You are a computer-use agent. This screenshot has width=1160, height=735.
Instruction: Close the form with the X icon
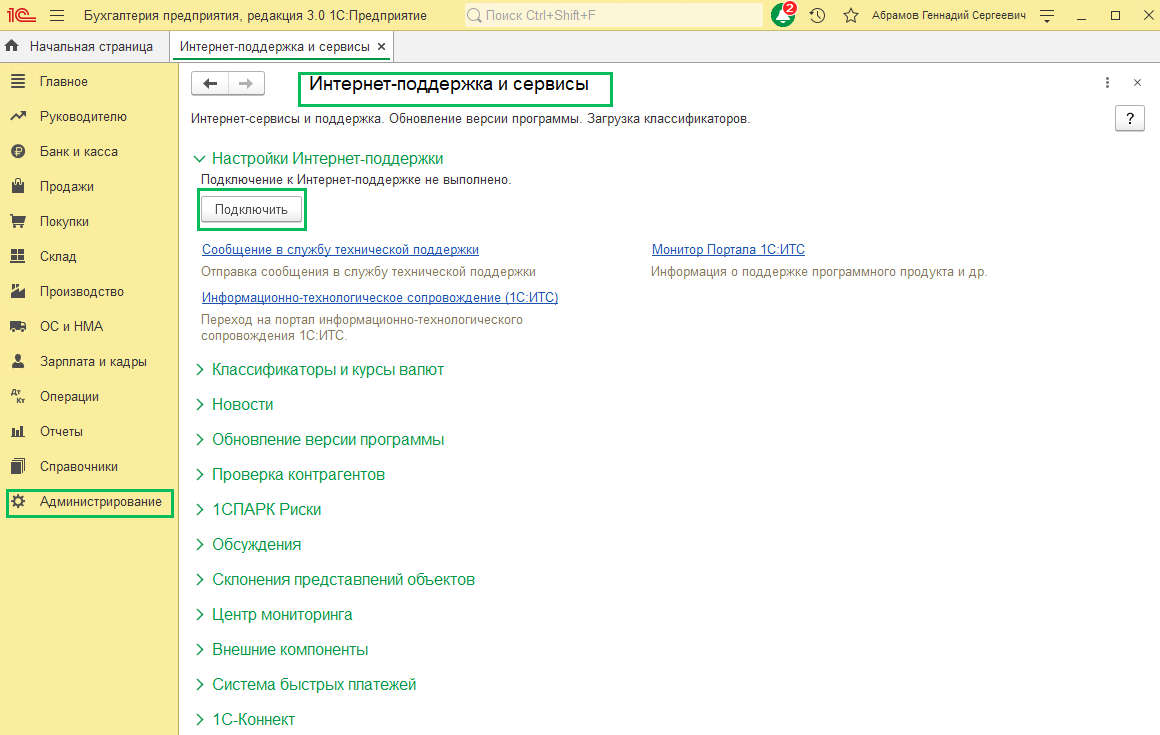(1138, 83)
